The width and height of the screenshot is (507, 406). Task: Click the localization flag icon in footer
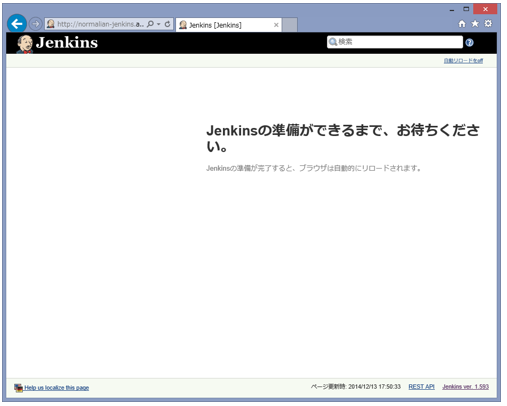coord(18,388)
